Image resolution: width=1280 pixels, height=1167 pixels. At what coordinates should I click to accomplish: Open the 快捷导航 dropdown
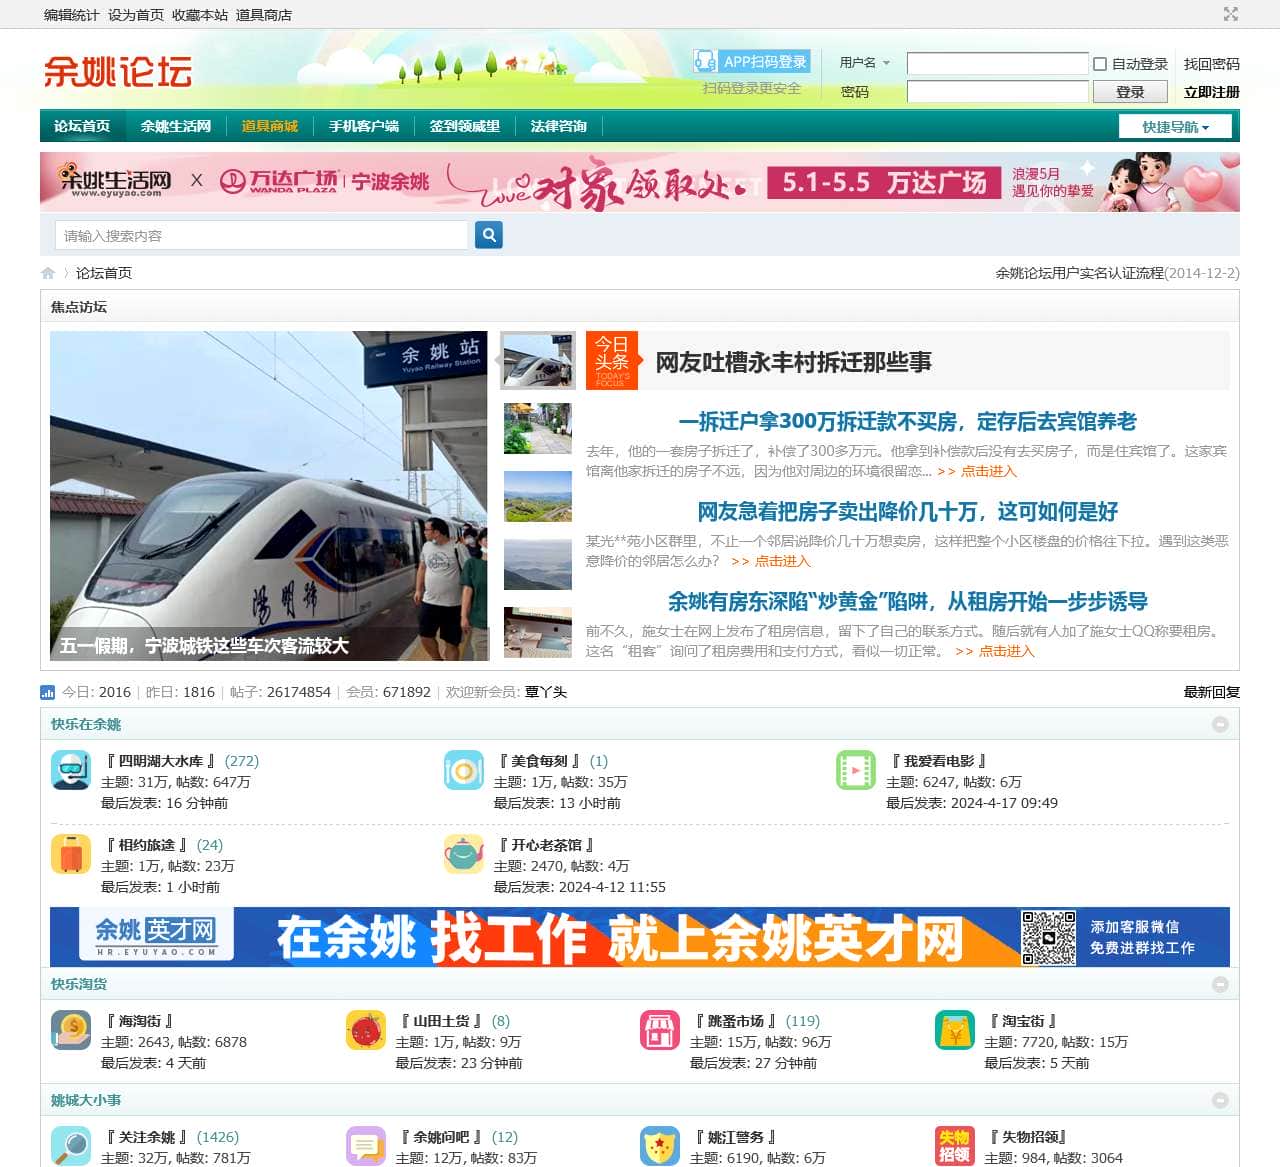[1176, 126]
